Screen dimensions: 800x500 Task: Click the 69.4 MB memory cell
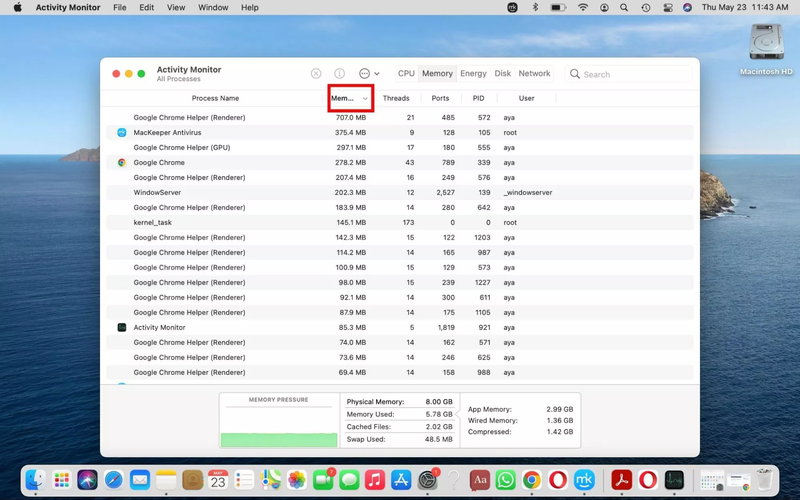tap(352, 372)
